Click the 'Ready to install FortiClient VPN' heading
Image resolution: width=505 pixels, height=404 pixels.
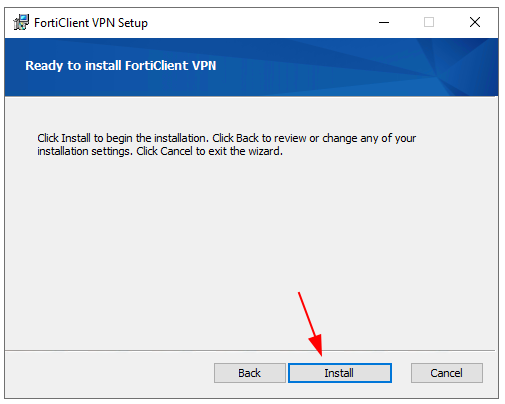tap(121, 66)
